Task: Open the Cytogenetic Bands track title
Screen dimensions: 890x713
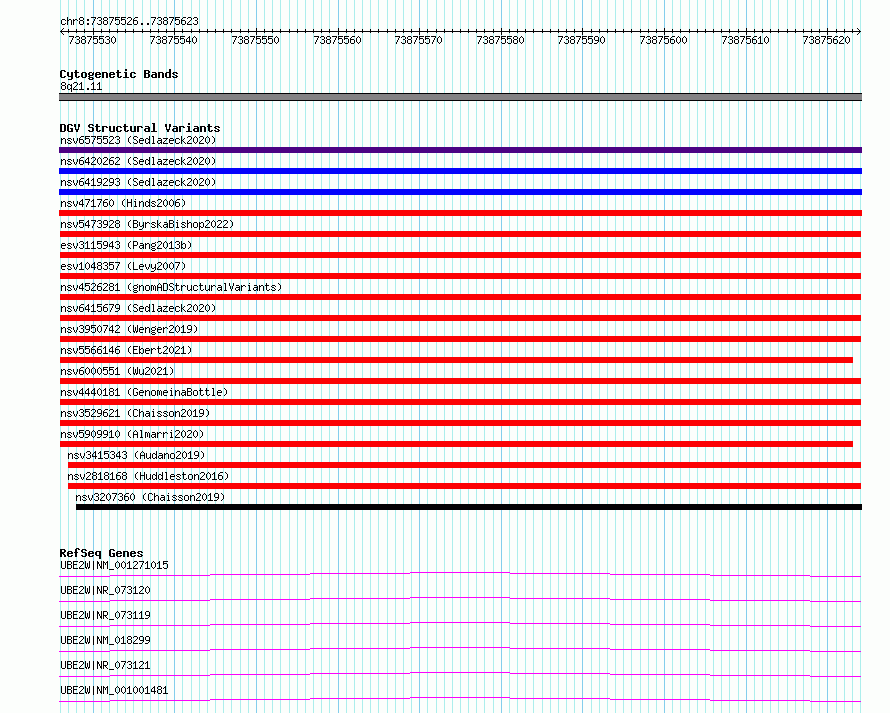Action: click(x=119, y=74)
